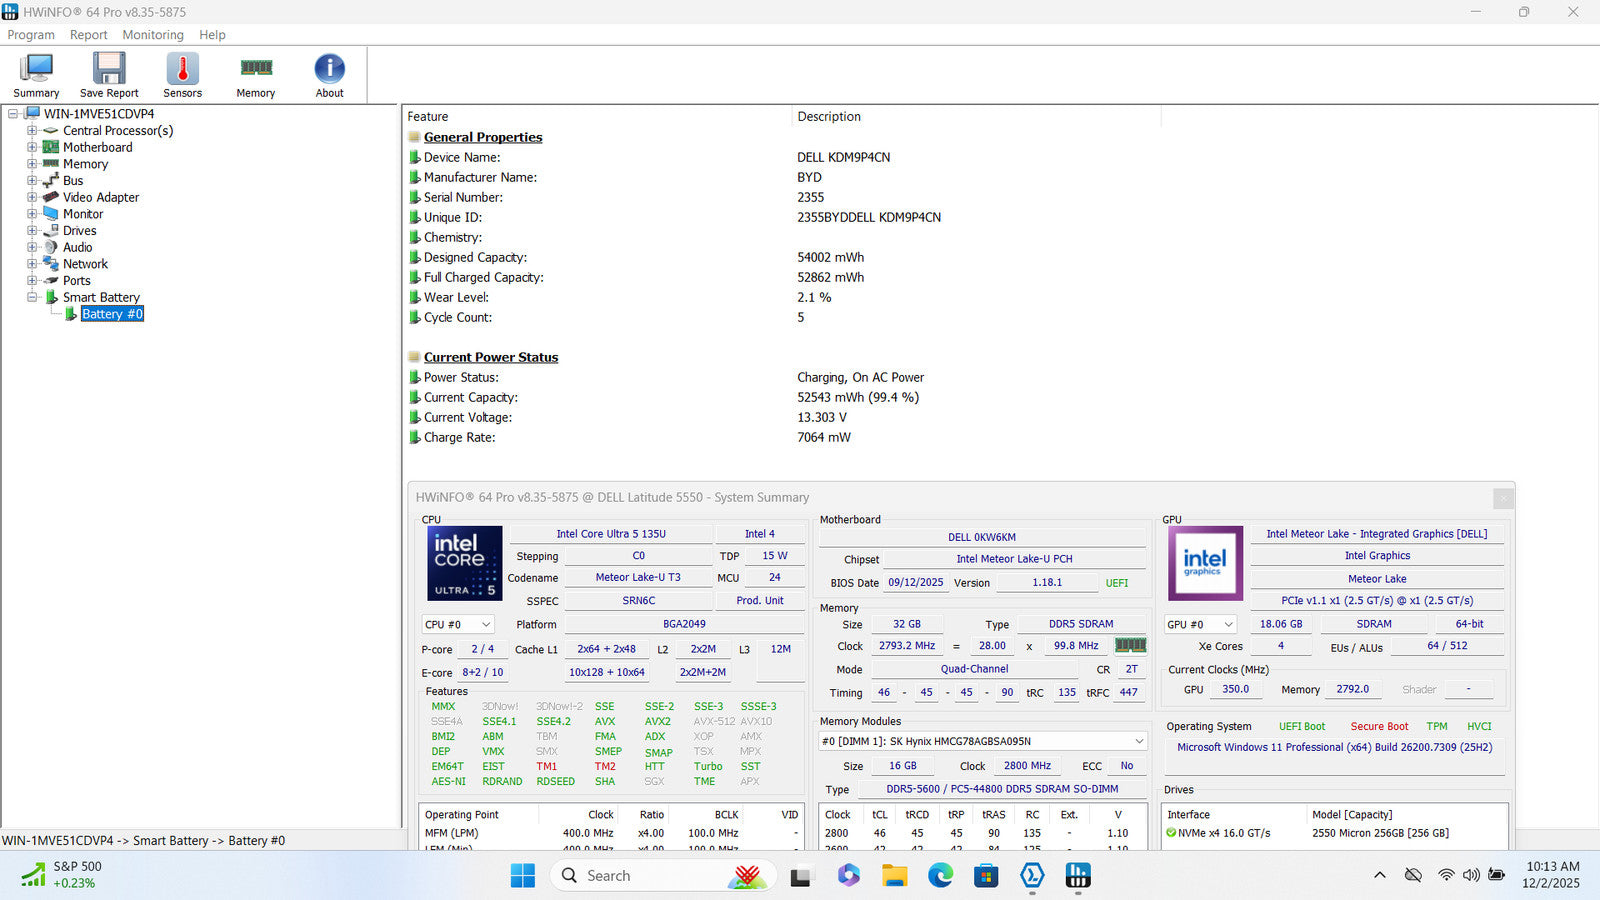Open File Explorer from the taskbar
Viewport: 1600px width, 900px height.
894,876
